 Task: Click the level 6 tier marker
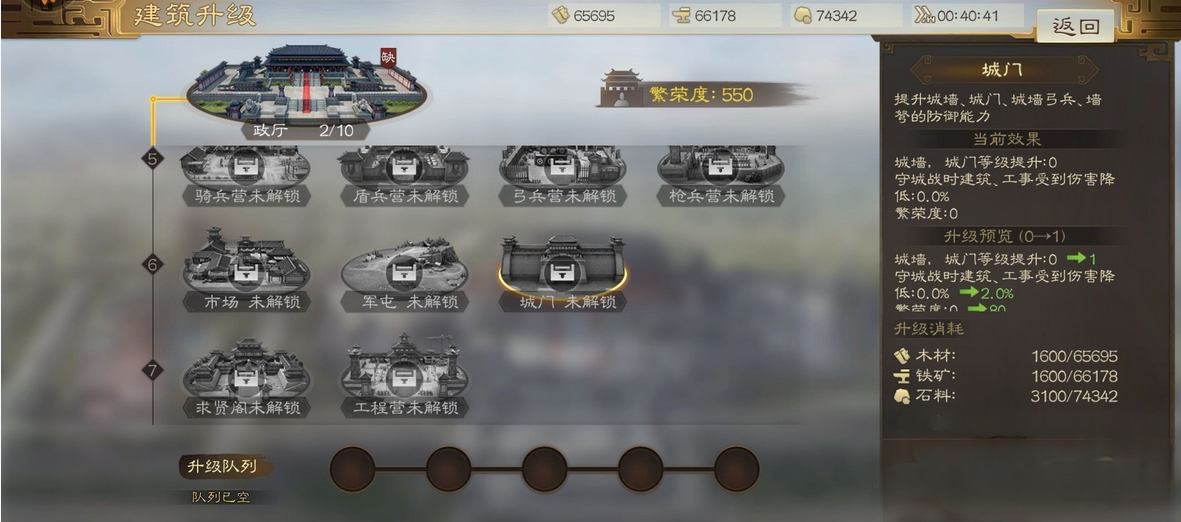(x=153, y=265)
